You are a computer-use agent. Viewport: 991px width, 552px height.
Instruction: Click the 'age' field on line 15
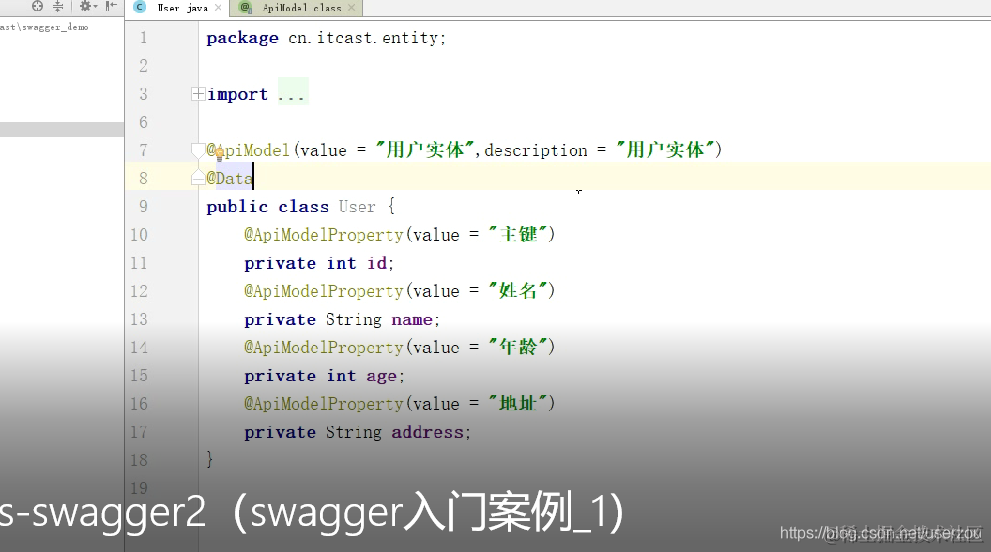[x=382, y=377]
